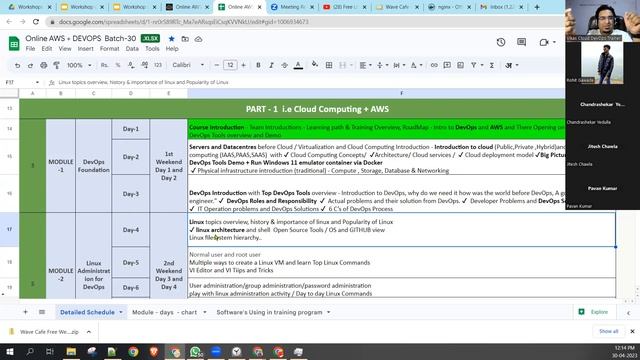The image size is (640, 360).
Task: Click the font size field showing 12
Action: pyautogui.click(x=230, y=65)
